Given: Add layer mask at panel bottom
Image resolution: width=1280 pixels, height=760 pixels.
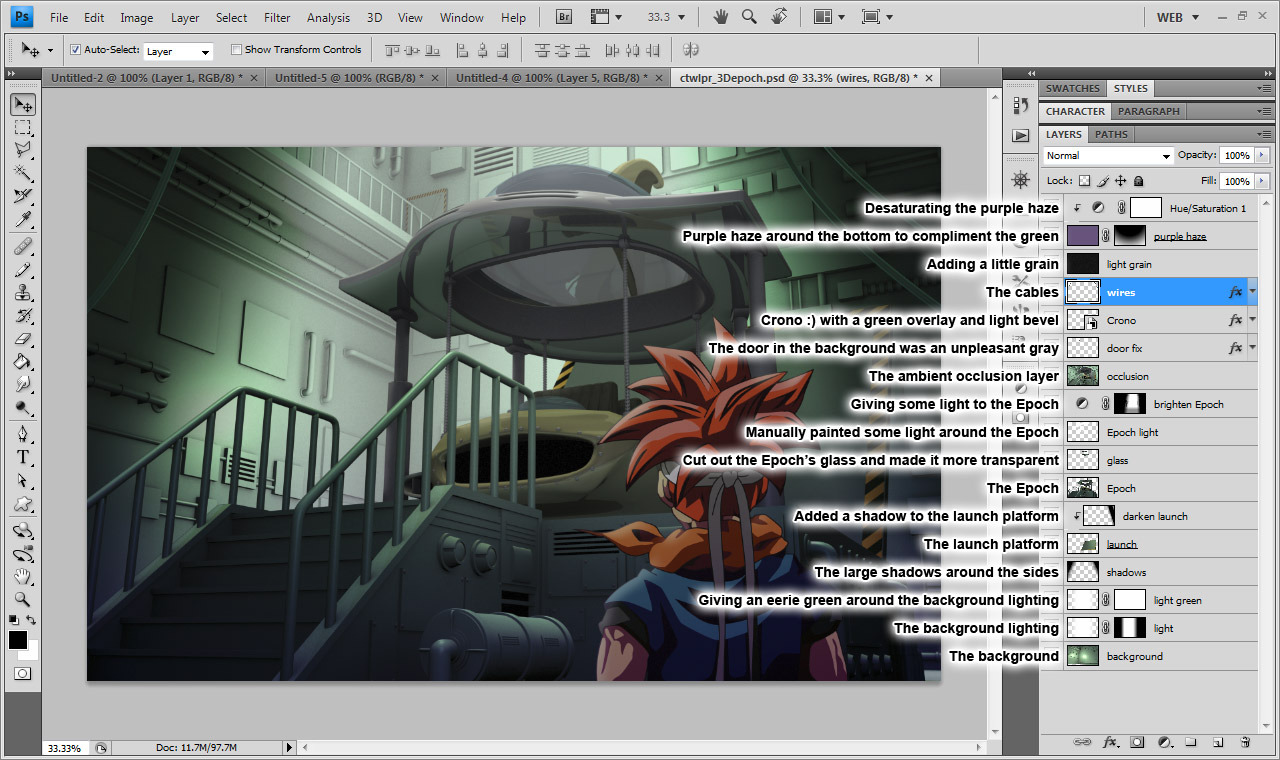Looking at the screenshot, I should pyautogui.click(x=1137, y=742).
